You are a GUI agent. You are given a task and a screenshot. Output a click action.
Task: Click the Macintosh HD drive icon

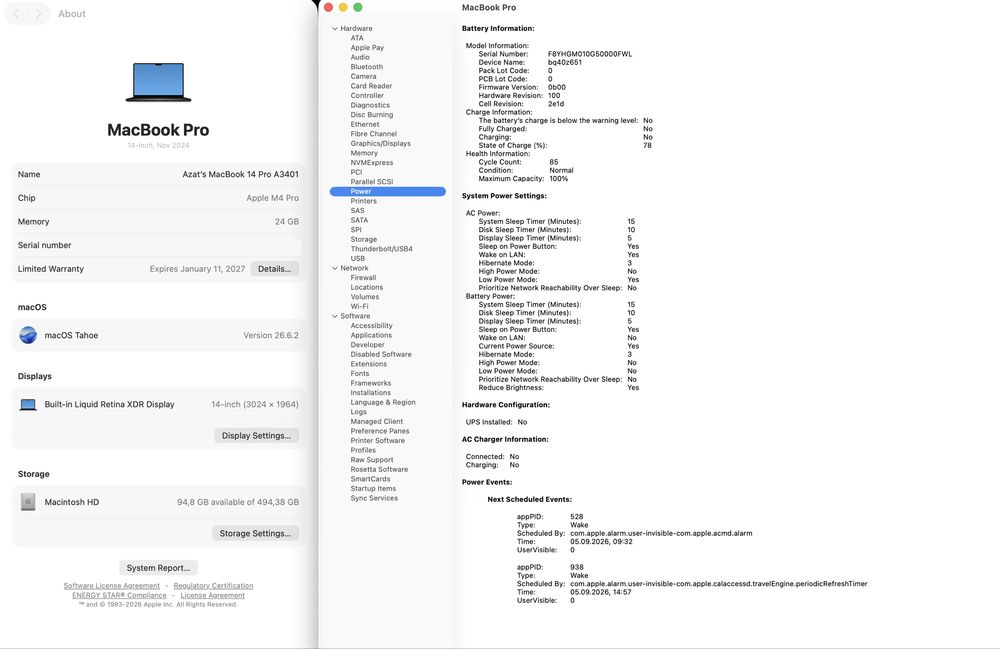point(28,502)
